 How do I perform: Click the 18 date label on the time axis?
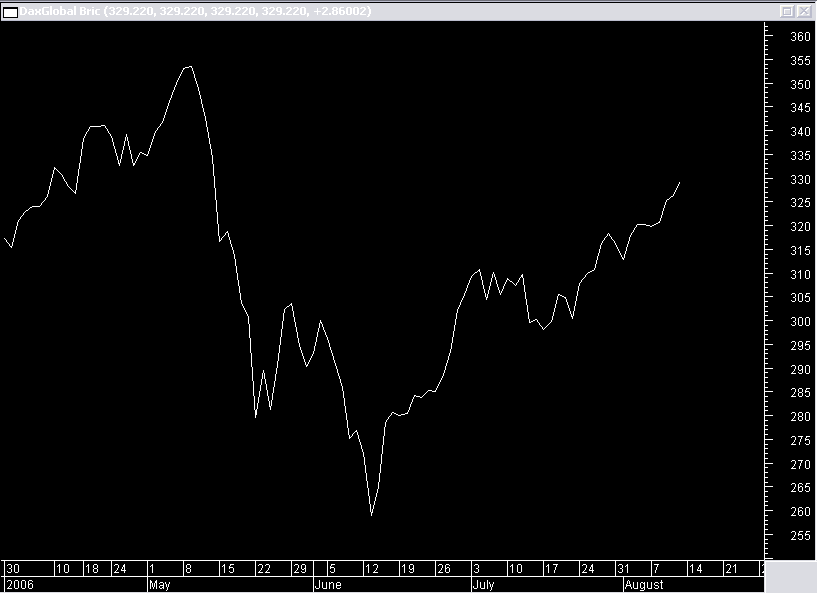point(92,569)
